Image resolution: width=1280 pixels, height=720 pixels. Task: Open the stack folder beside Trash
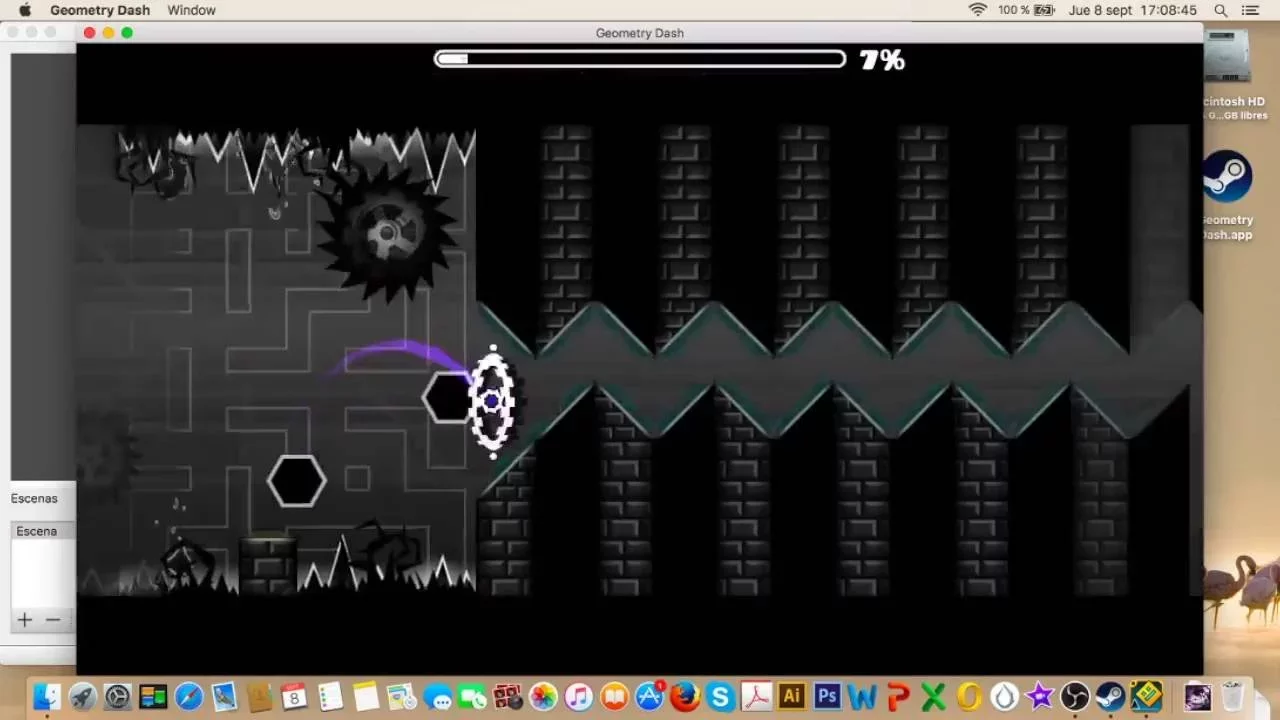coord(1197,696)
